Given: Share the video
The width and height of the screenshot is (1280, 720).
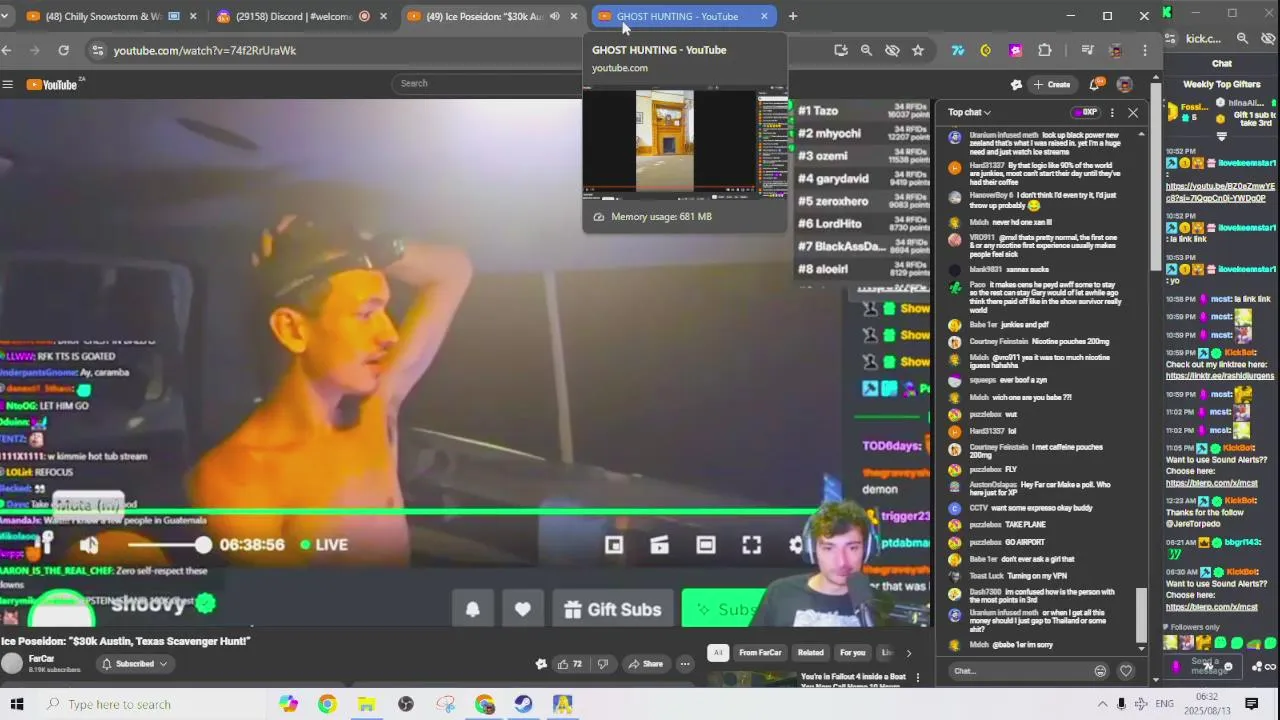Looking at the screenshot, I should pos(645,664).
